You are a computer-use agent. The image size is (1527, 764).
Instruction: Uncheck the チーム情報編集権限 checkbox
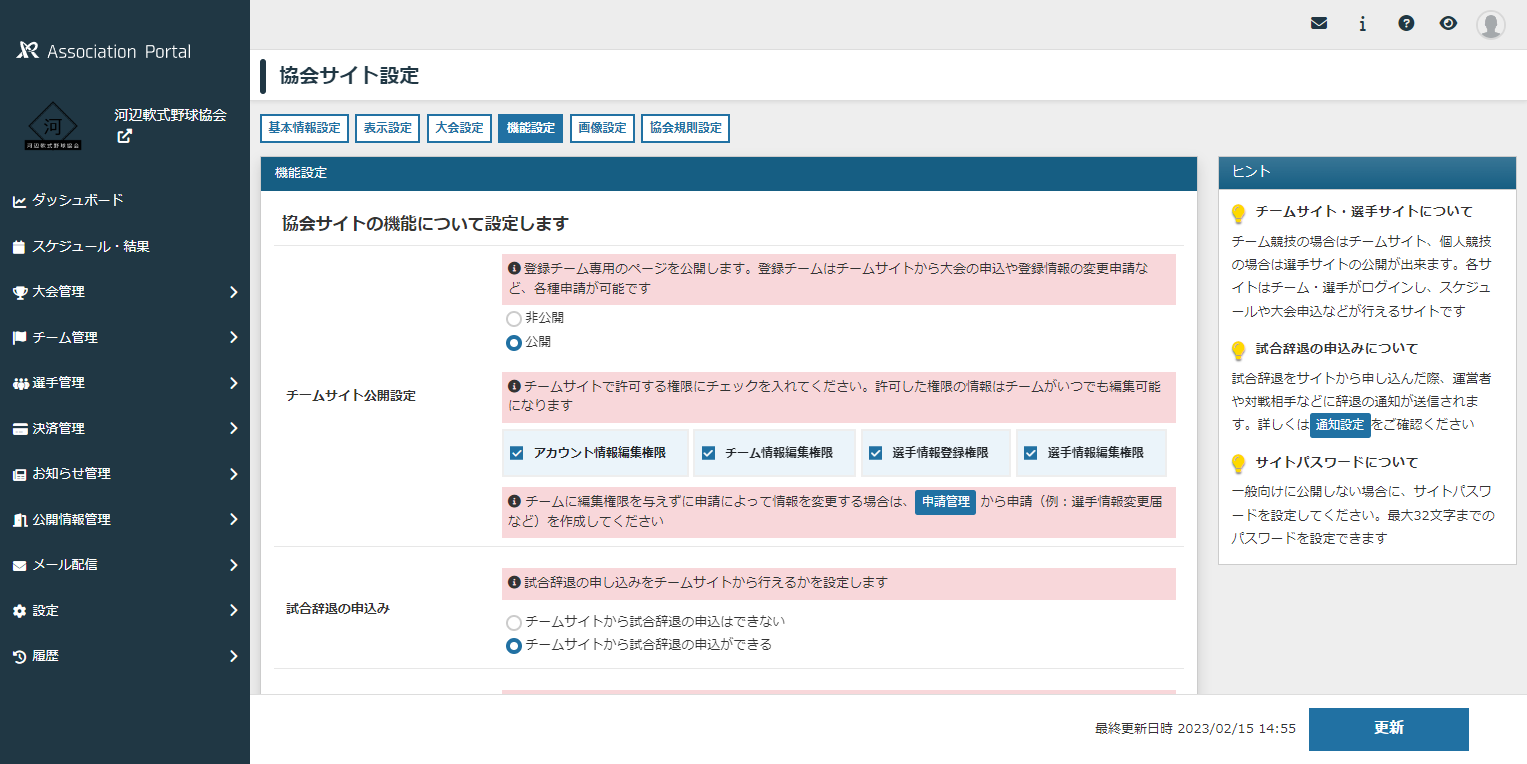709,452
